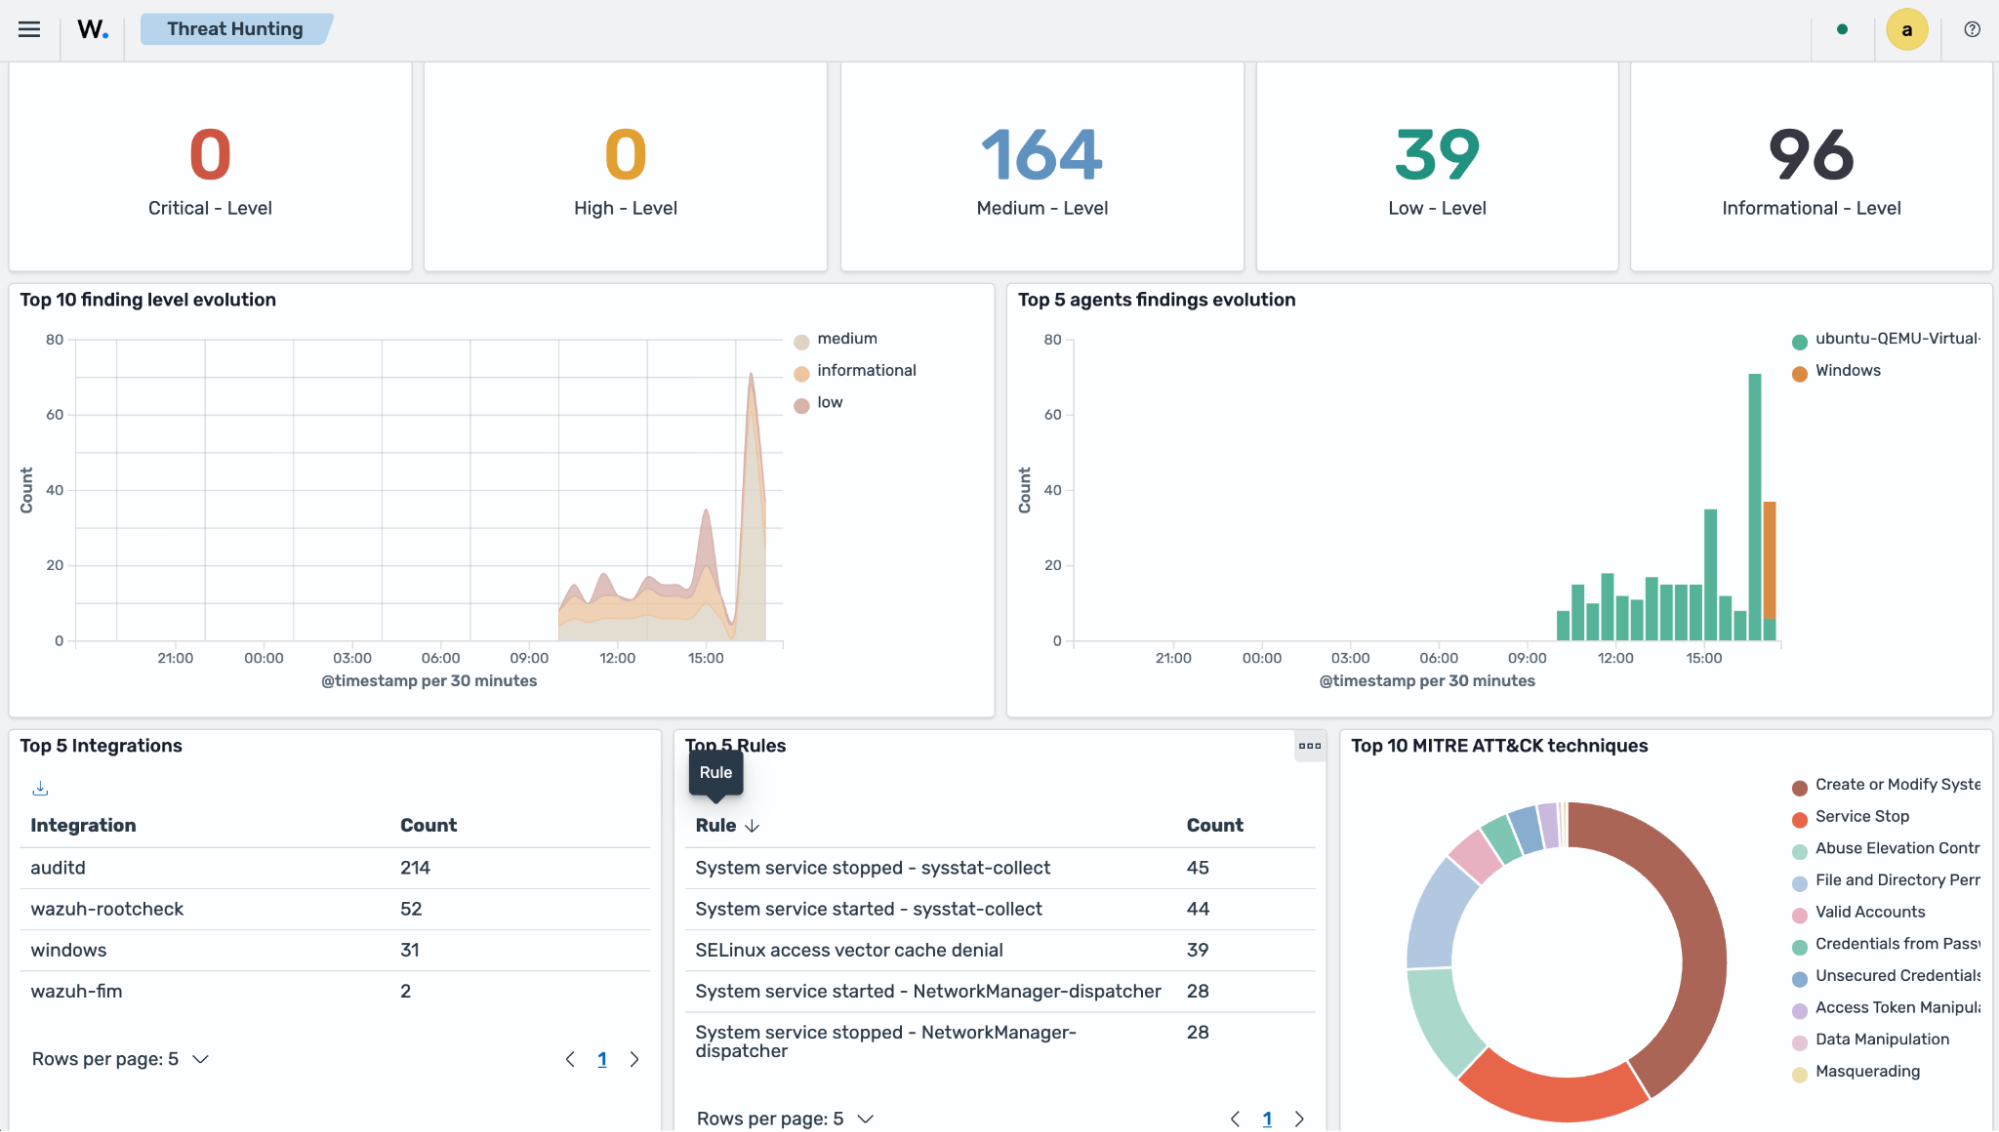Go to previous page in Rules table

pos(1235,1118)
